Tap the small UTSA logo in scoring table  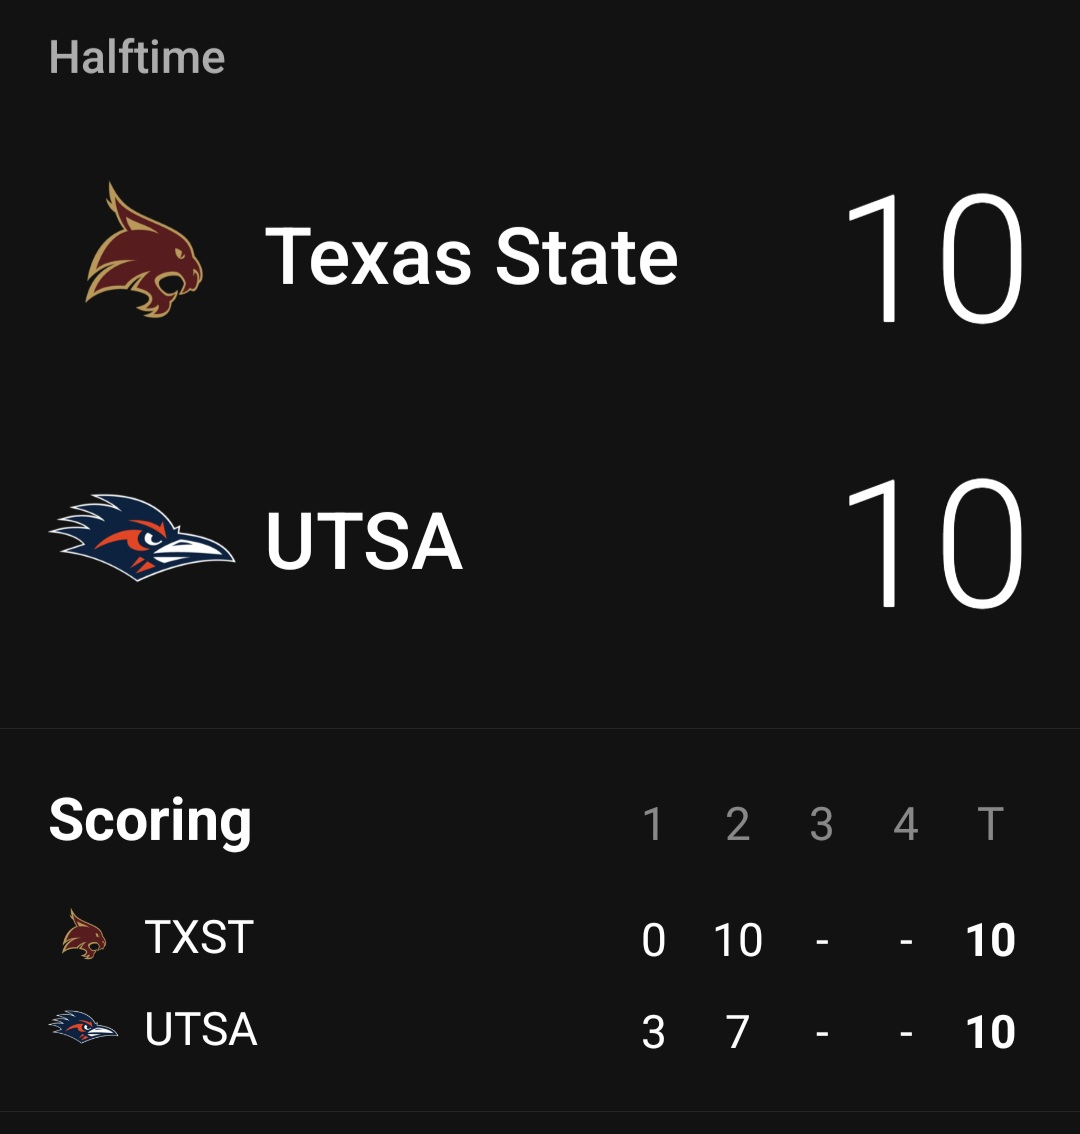pyautogui.click(x=84, y=1027)
